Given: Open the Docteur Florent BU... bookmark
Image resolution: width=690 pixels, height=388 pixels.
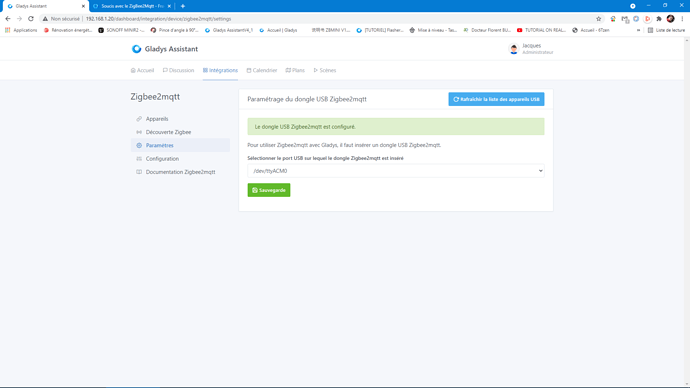Looking at the screenshot, I should (487, 30).
